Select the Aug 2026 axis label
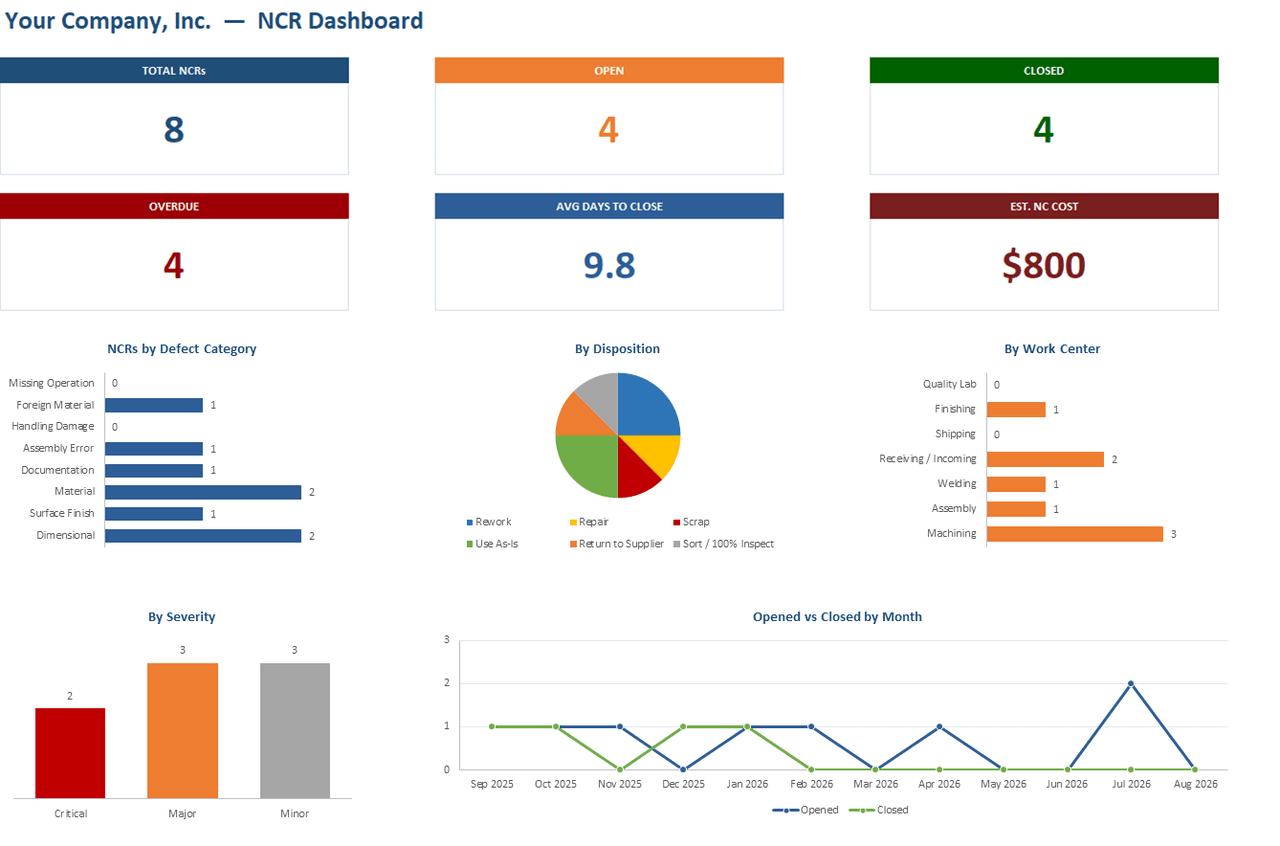Screen dimensions: 1280x846 click(1195, 784)
